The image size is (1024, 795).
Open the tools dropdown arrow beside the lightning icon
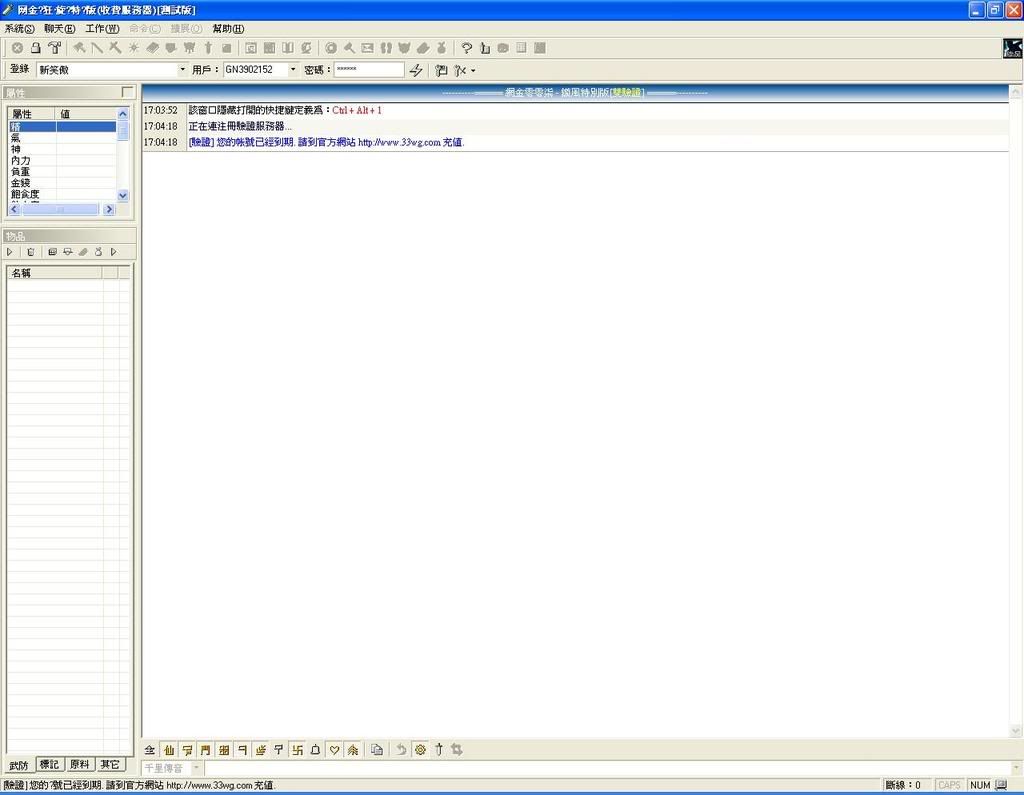pos(472,71)
